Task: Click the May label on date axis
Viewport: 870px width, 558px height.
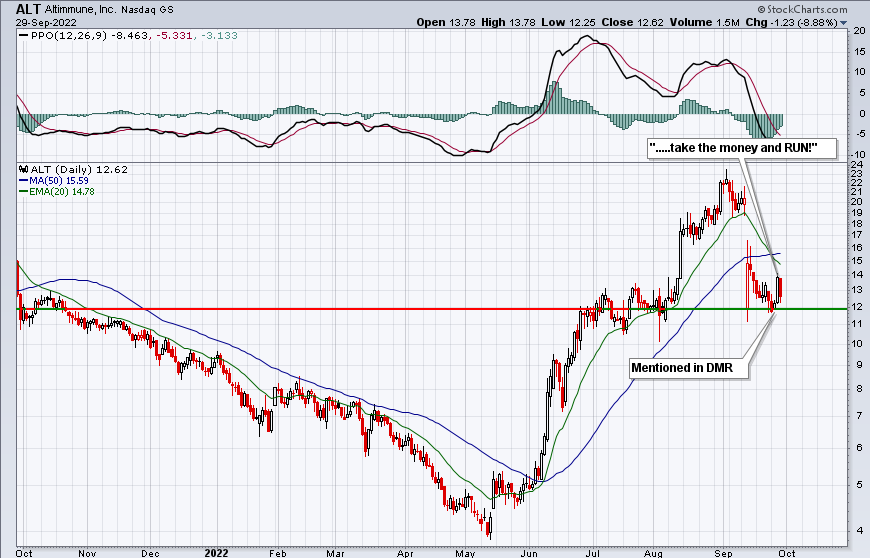Action: [x=465, y=553]
